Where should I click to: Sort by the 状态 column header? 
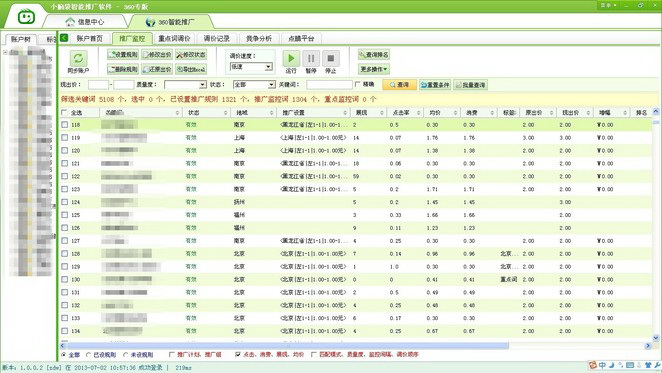pyautogui.click(x=206, y=113)
